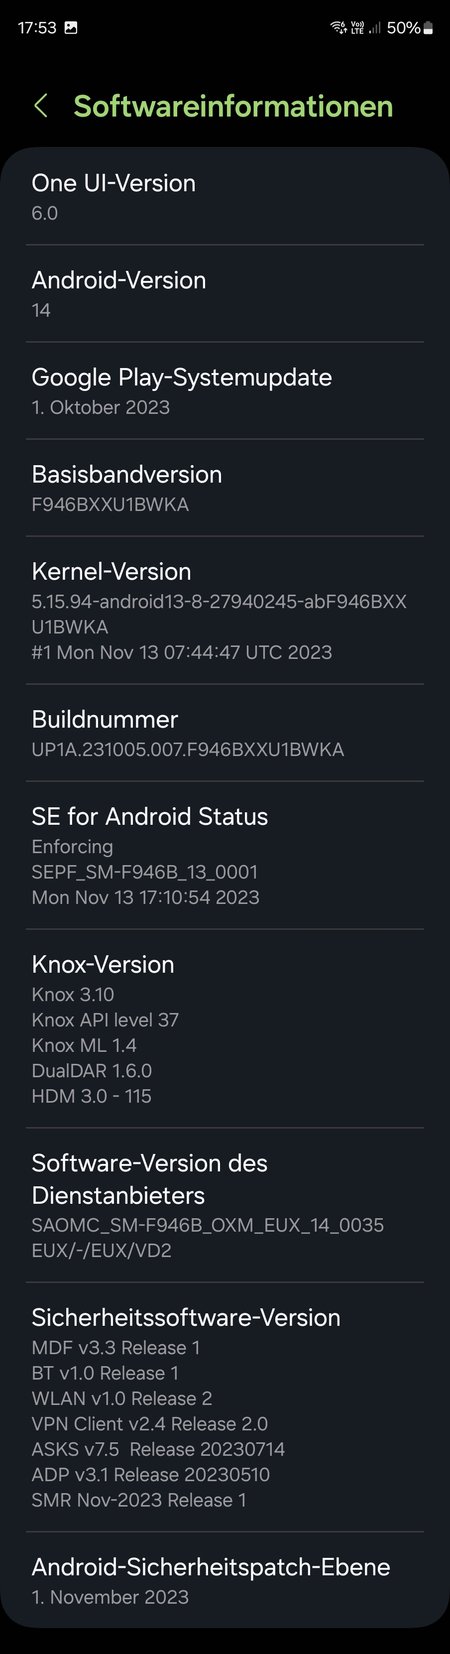Tap the screenshot notification icon in status bar
Screen dimensions: 450x1654
tap(71, 28)
